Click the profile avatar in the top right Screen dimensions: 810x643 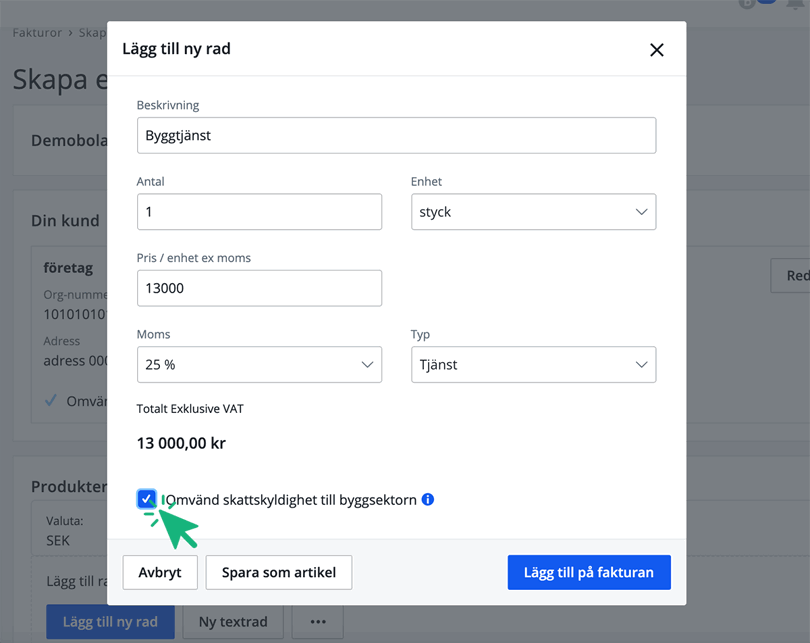click(x=749, y=5)
